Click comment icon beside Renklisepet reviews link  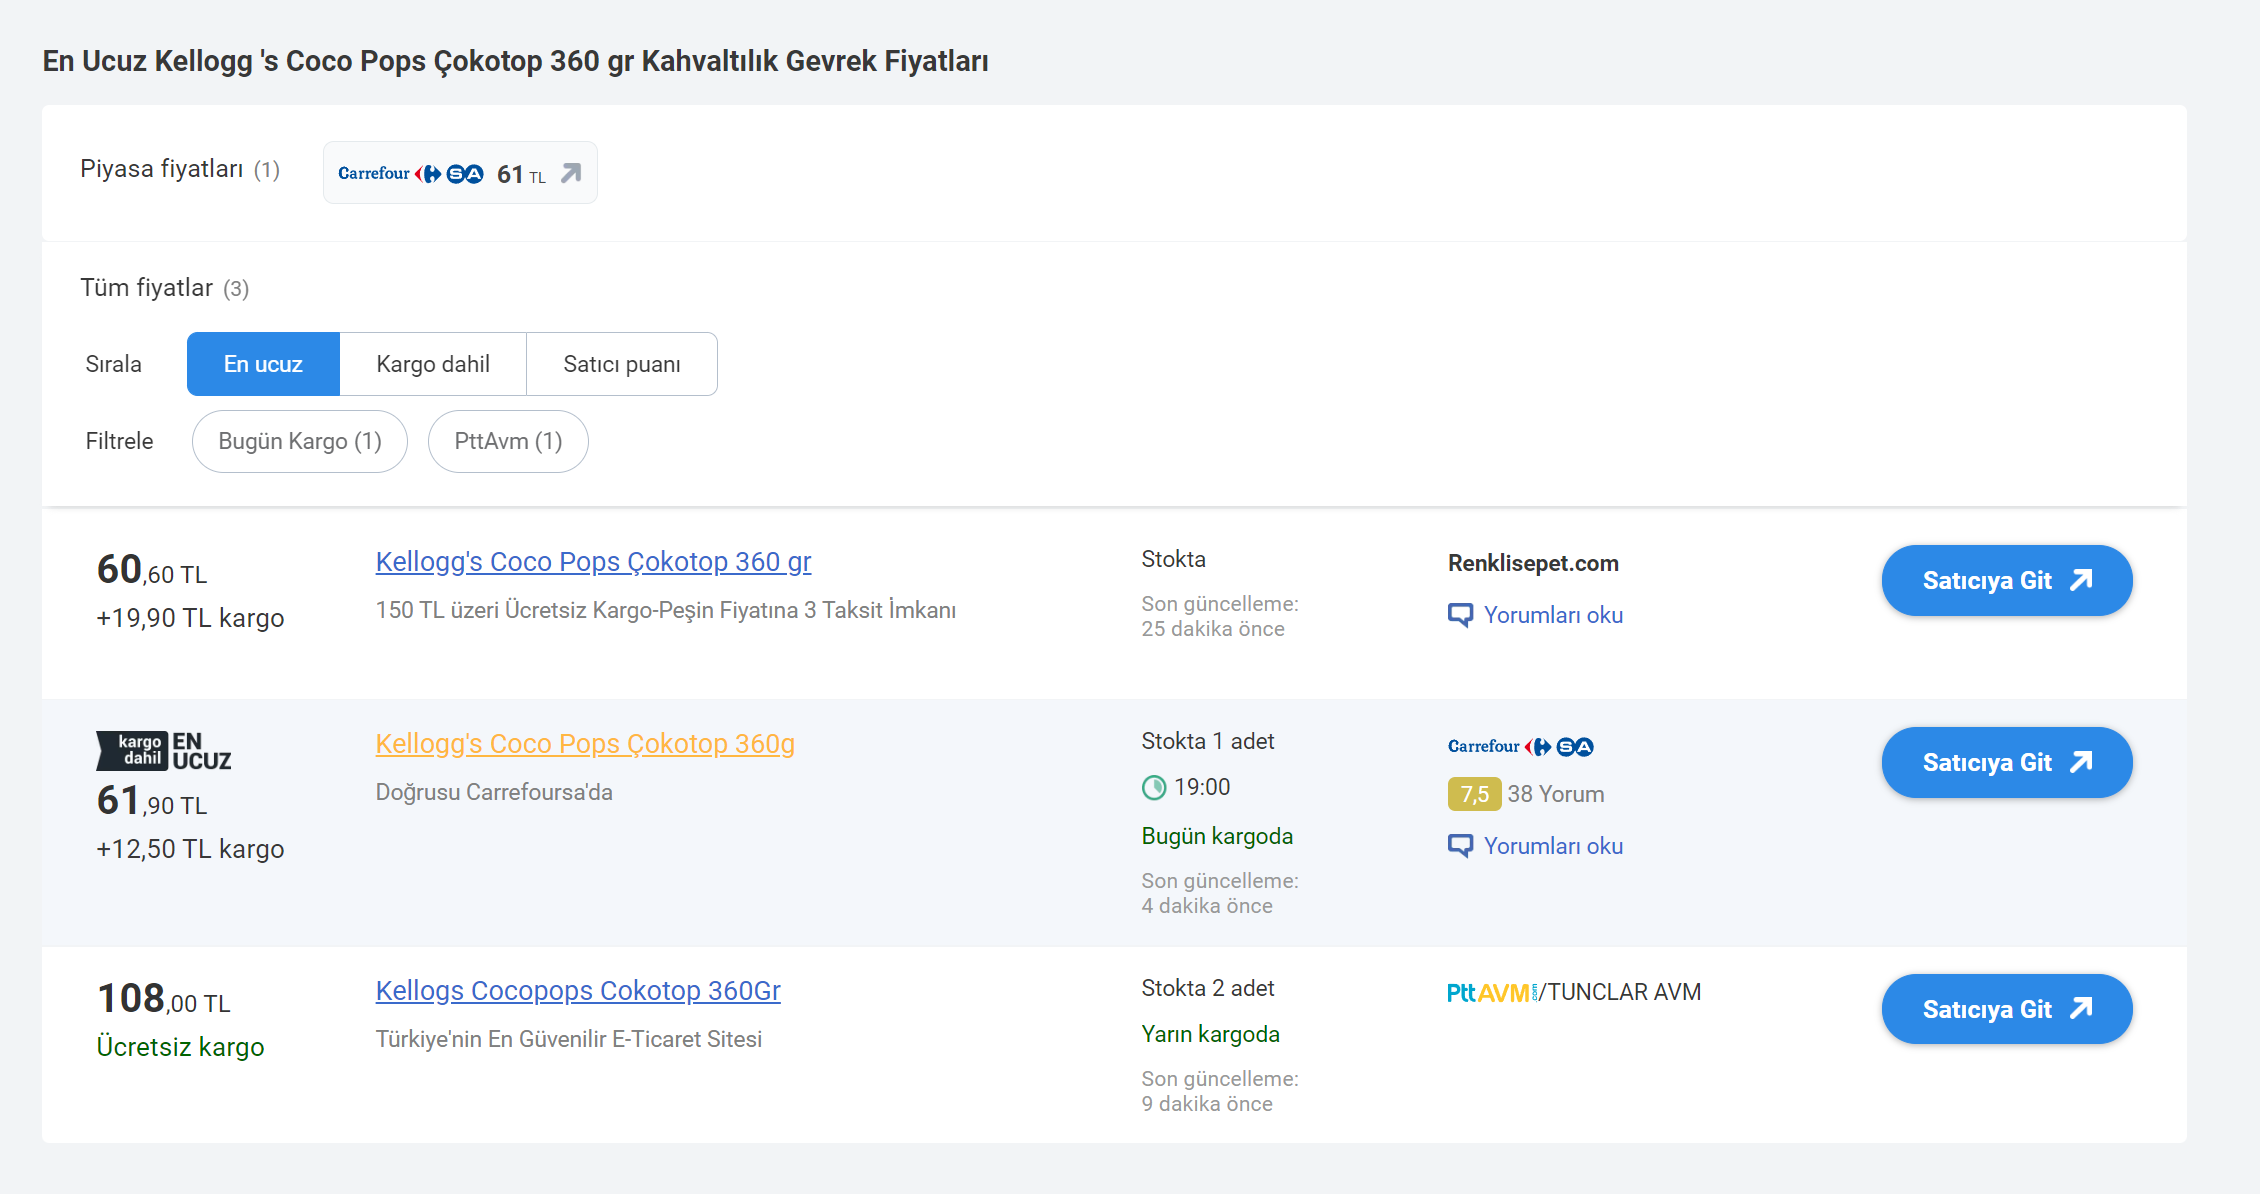(1460, 615)
